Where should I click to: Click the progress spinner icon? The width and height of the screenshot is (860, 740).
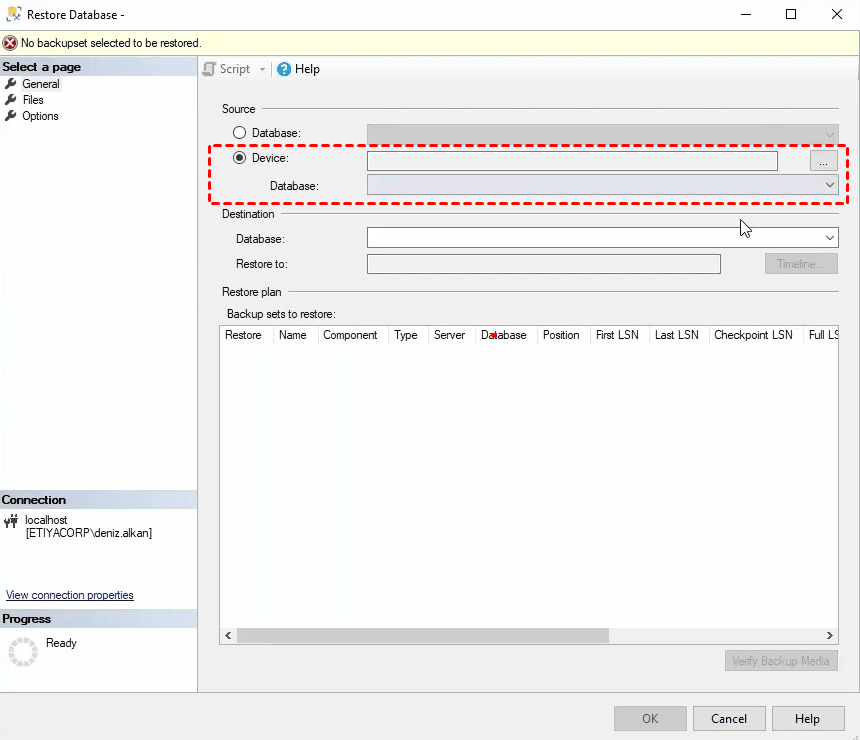pos(23,652)
